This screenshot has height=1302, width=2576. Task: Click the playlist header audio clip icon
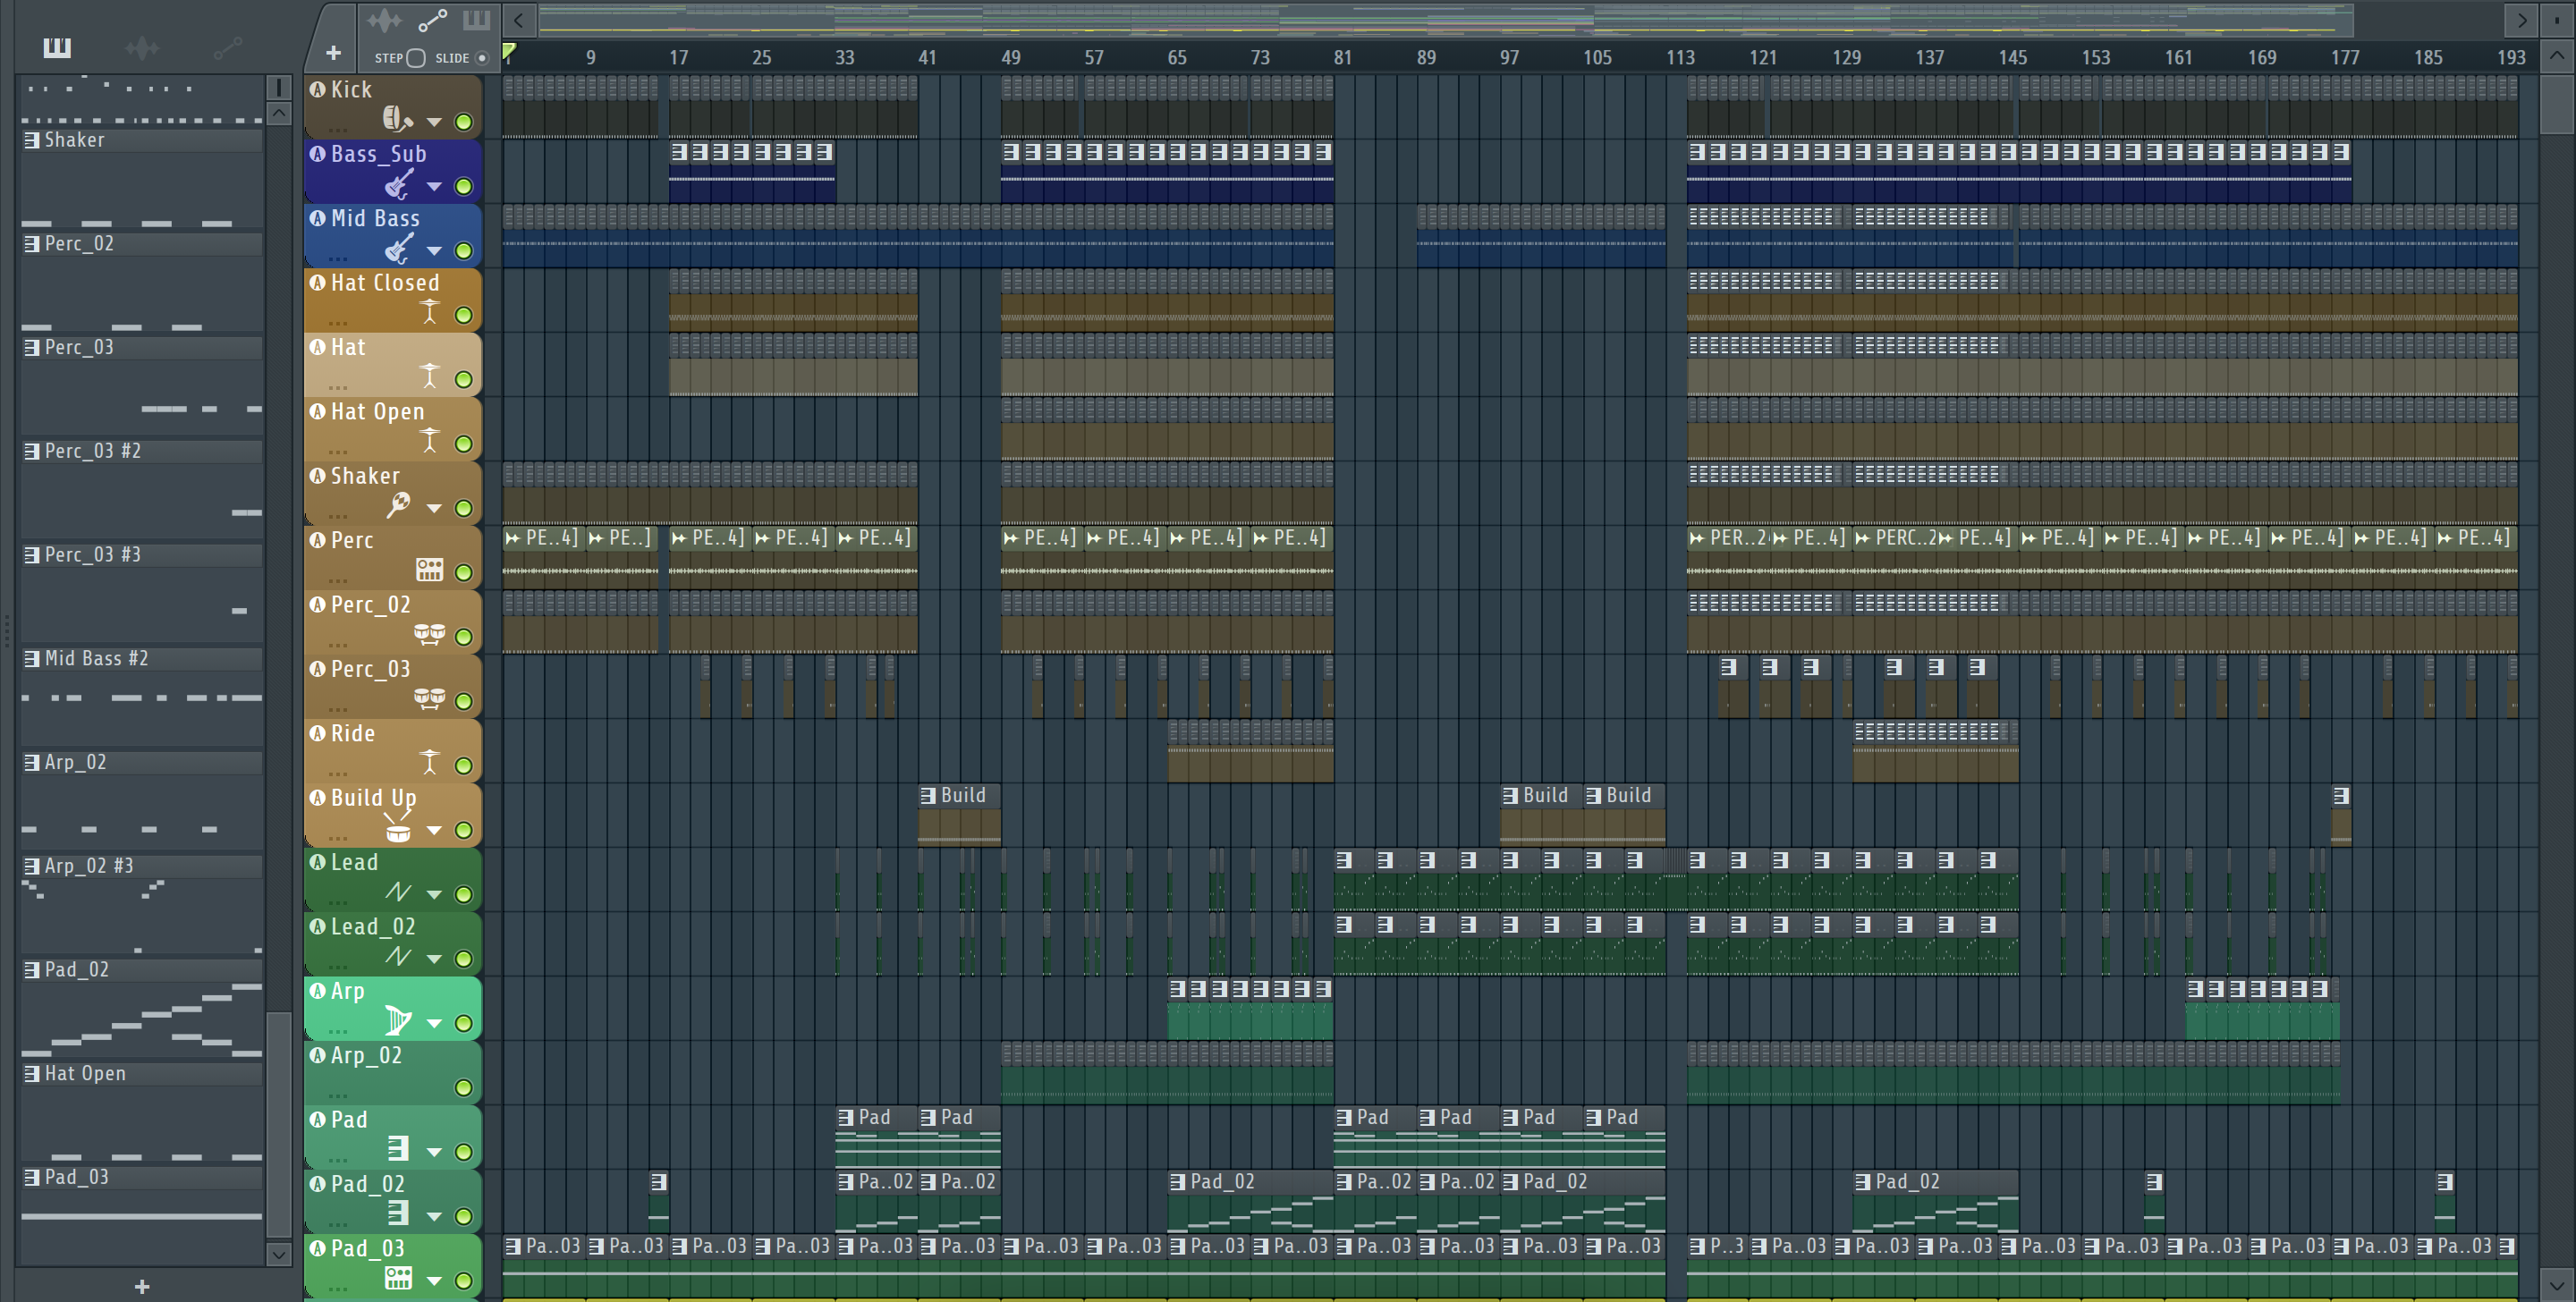pos(384,20)
